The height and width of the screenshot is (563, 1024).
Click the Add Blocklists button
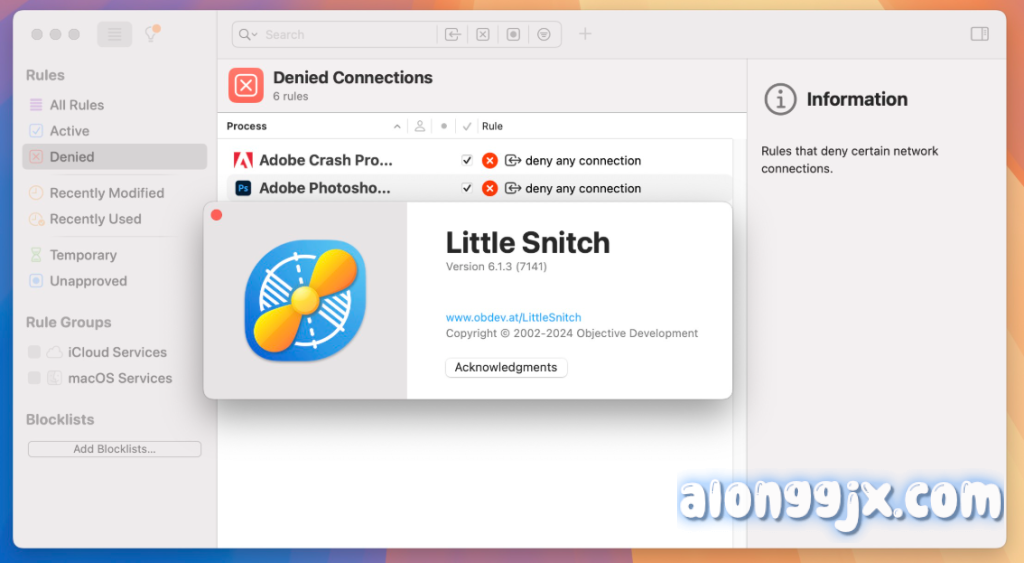[114, 449]
